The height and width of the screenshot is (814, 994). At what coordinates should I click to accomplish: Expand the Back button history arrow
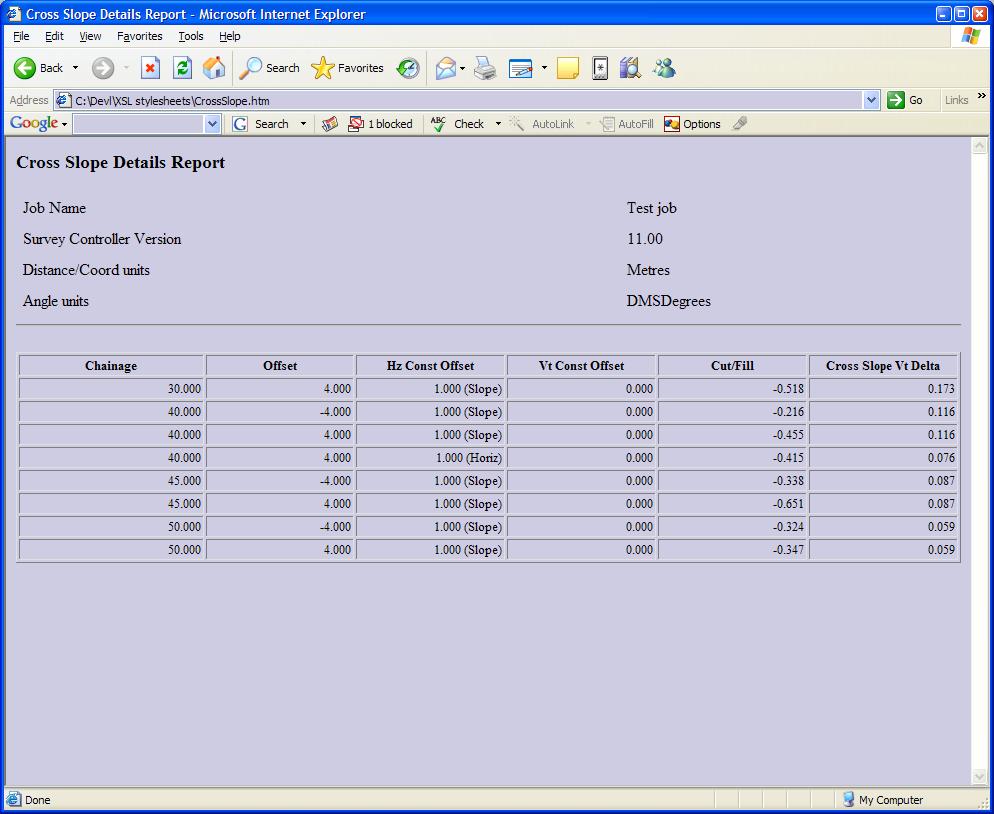(75, 68)
